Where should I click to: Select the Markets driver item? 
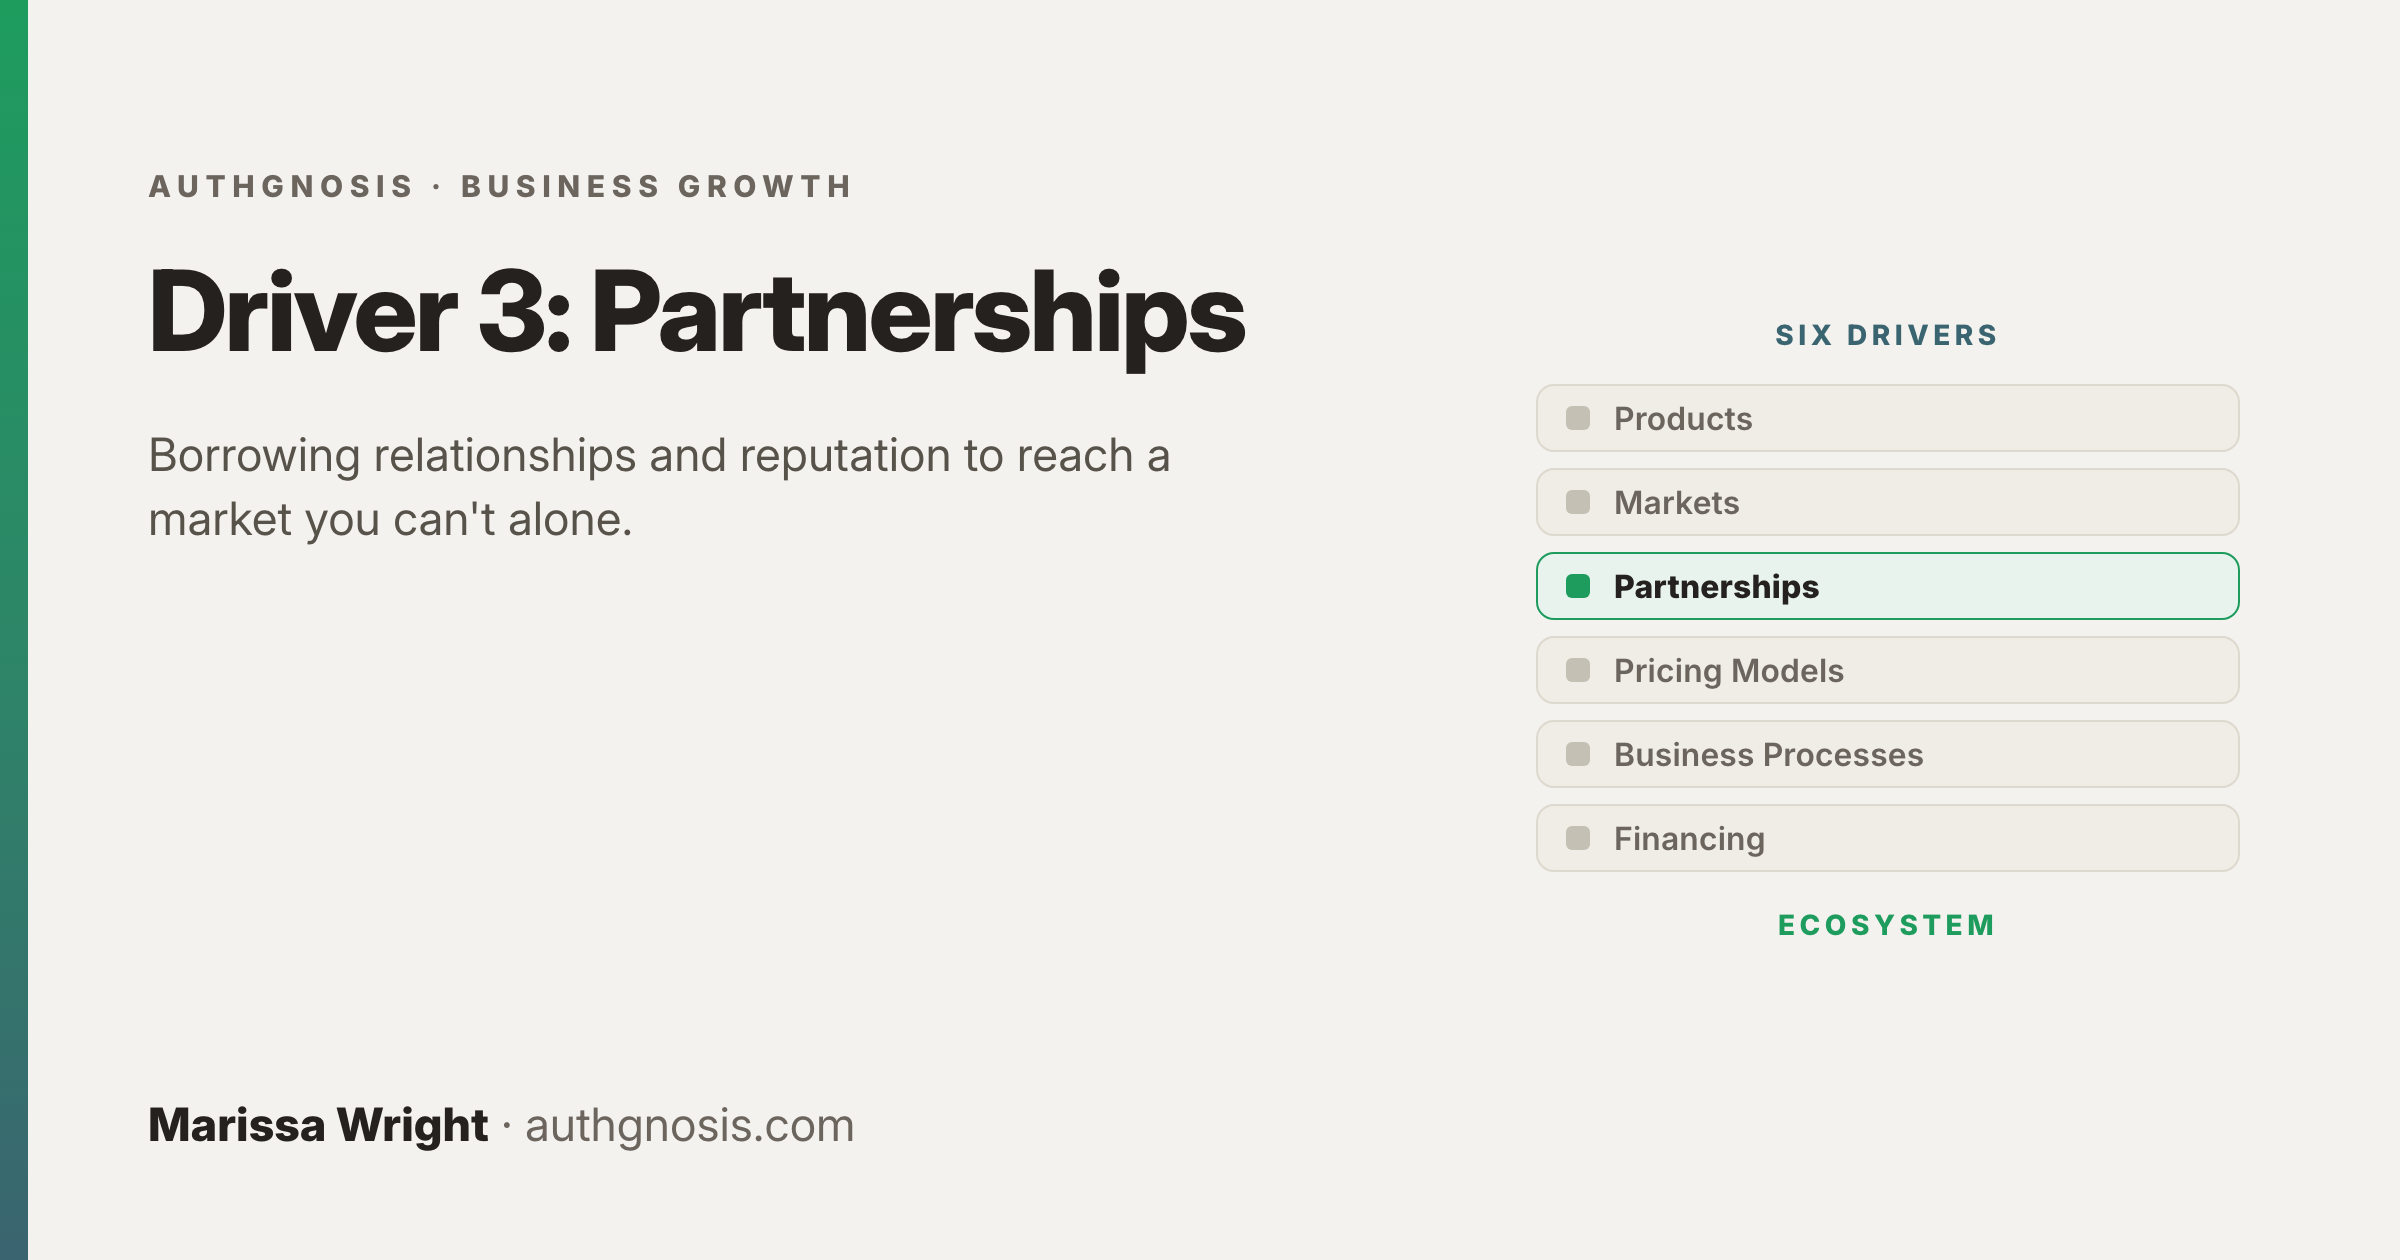[x=1888, y=502]
